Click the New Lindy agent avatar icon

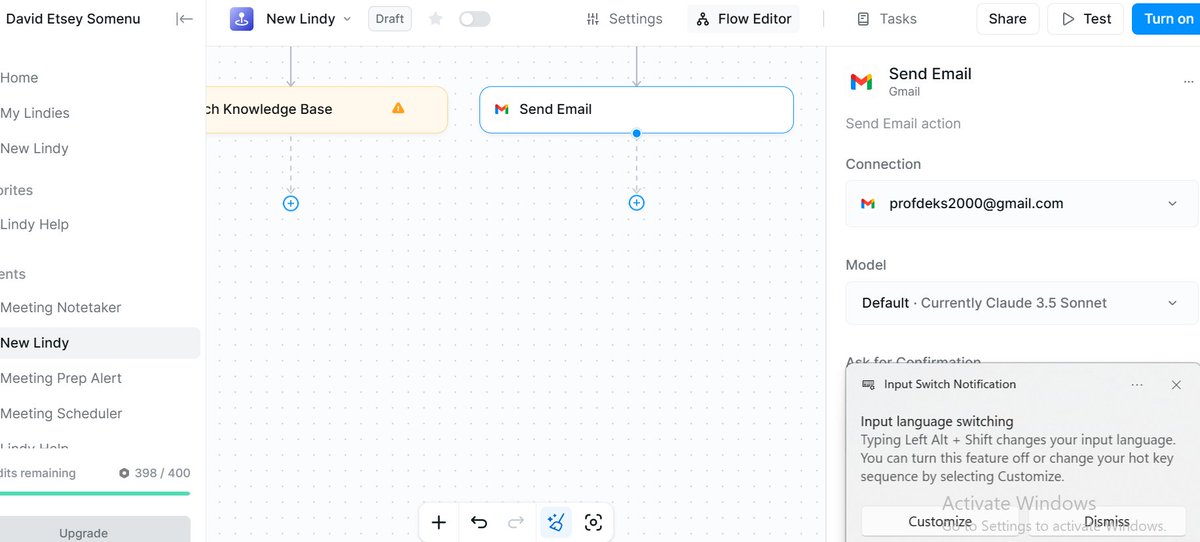point(241,18)
